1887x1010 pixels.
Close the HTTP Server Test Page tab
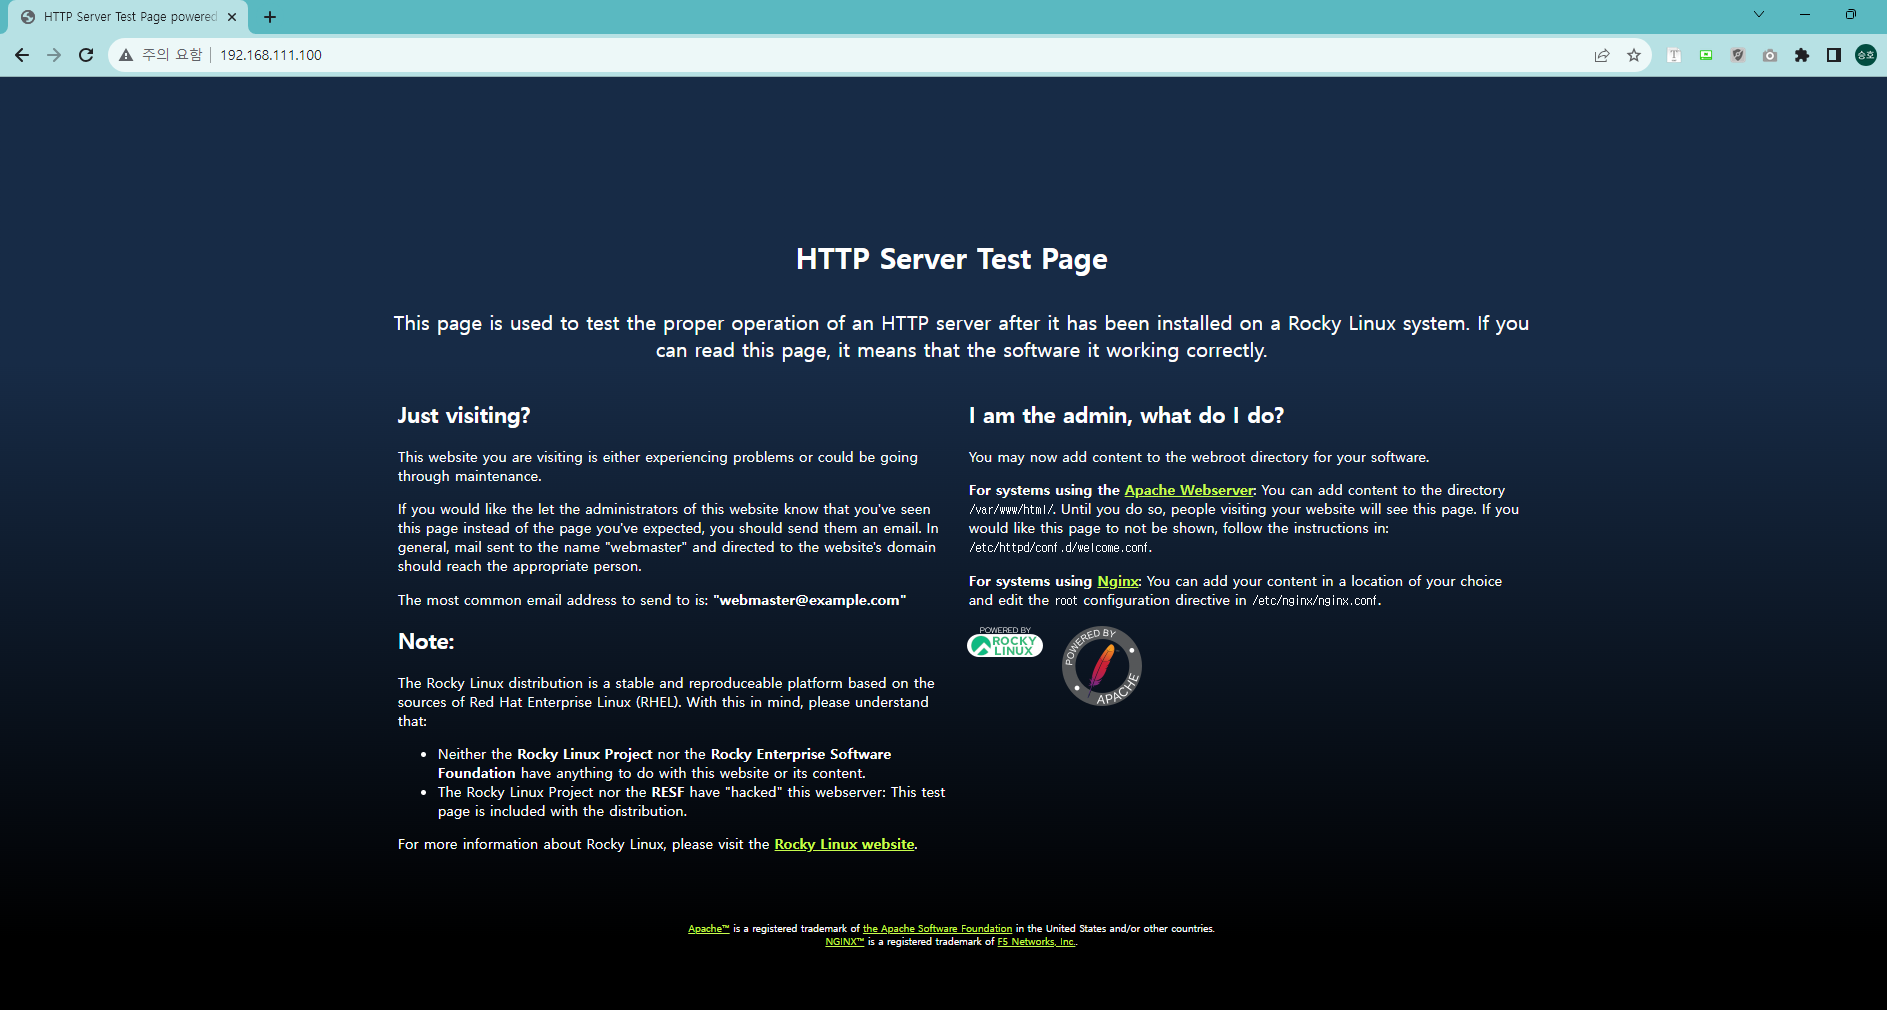coord(232,17)
